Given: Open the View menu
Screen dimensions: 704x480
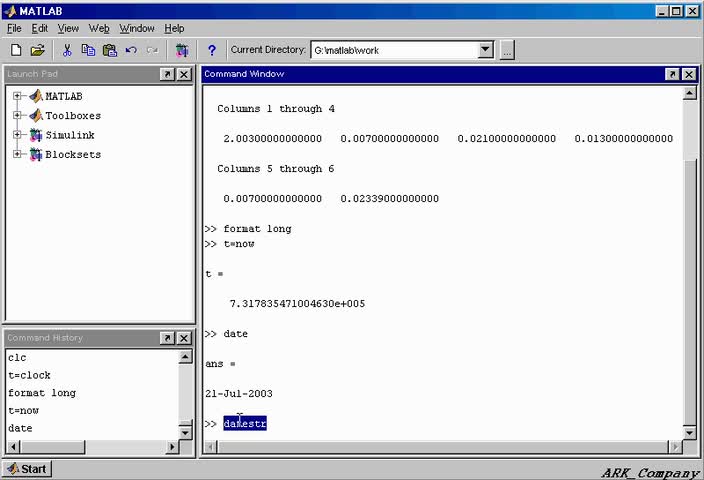Looking at the screenshot, I should [x=68, y=28].
